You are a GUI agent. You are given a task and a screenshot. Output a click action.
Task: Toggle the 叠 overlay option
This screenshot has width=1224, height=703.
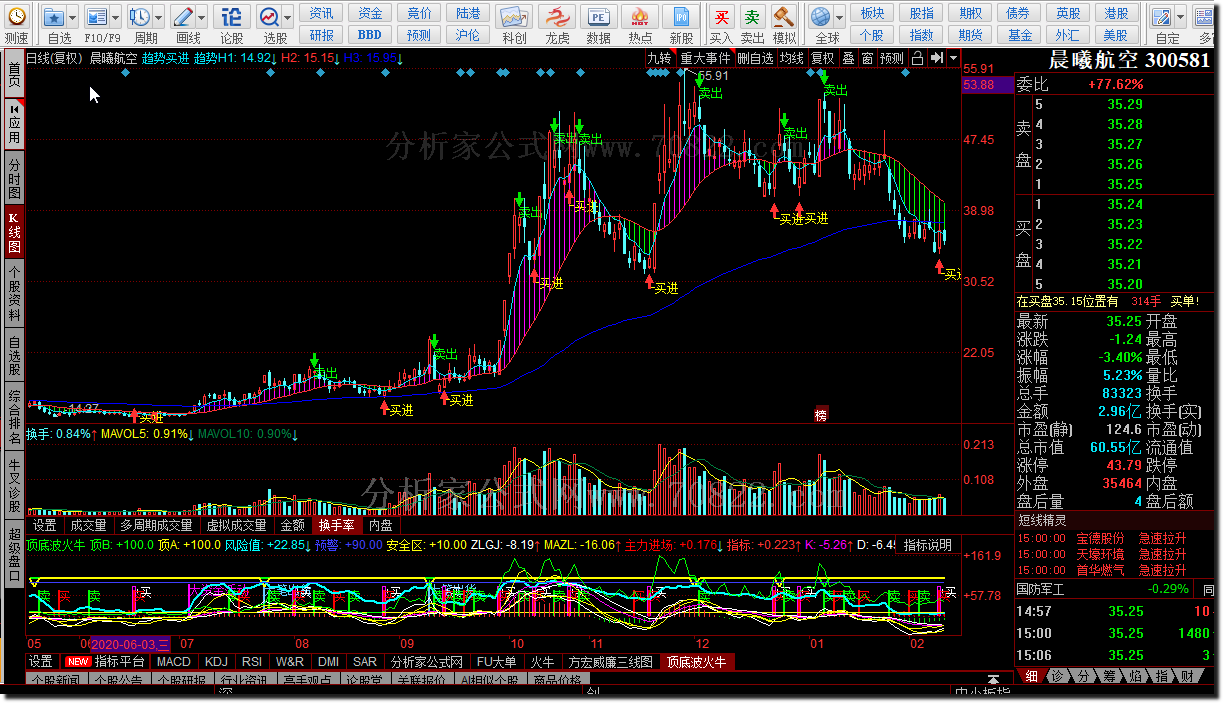pos(848,58)
